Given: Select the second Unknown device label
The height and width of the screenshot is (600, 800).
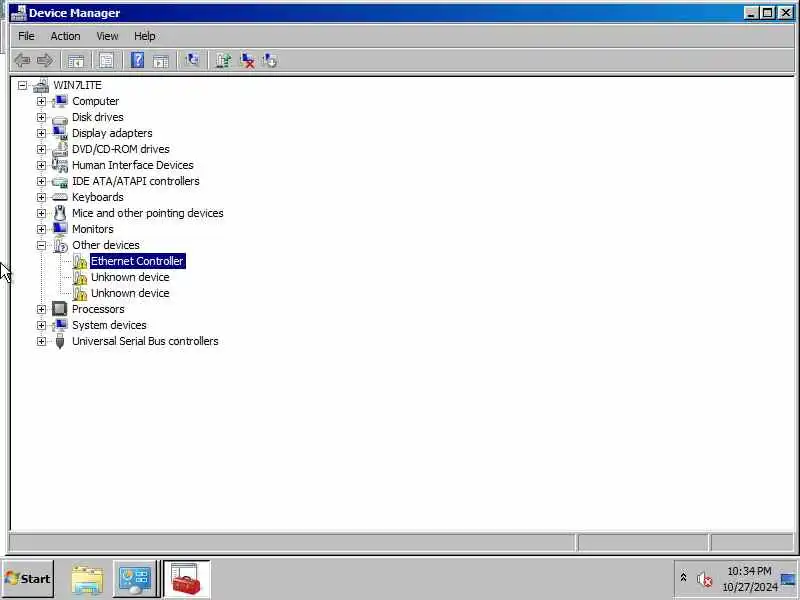Looking at the screenshot, I should pyautogui.click(x=130, y=293).
